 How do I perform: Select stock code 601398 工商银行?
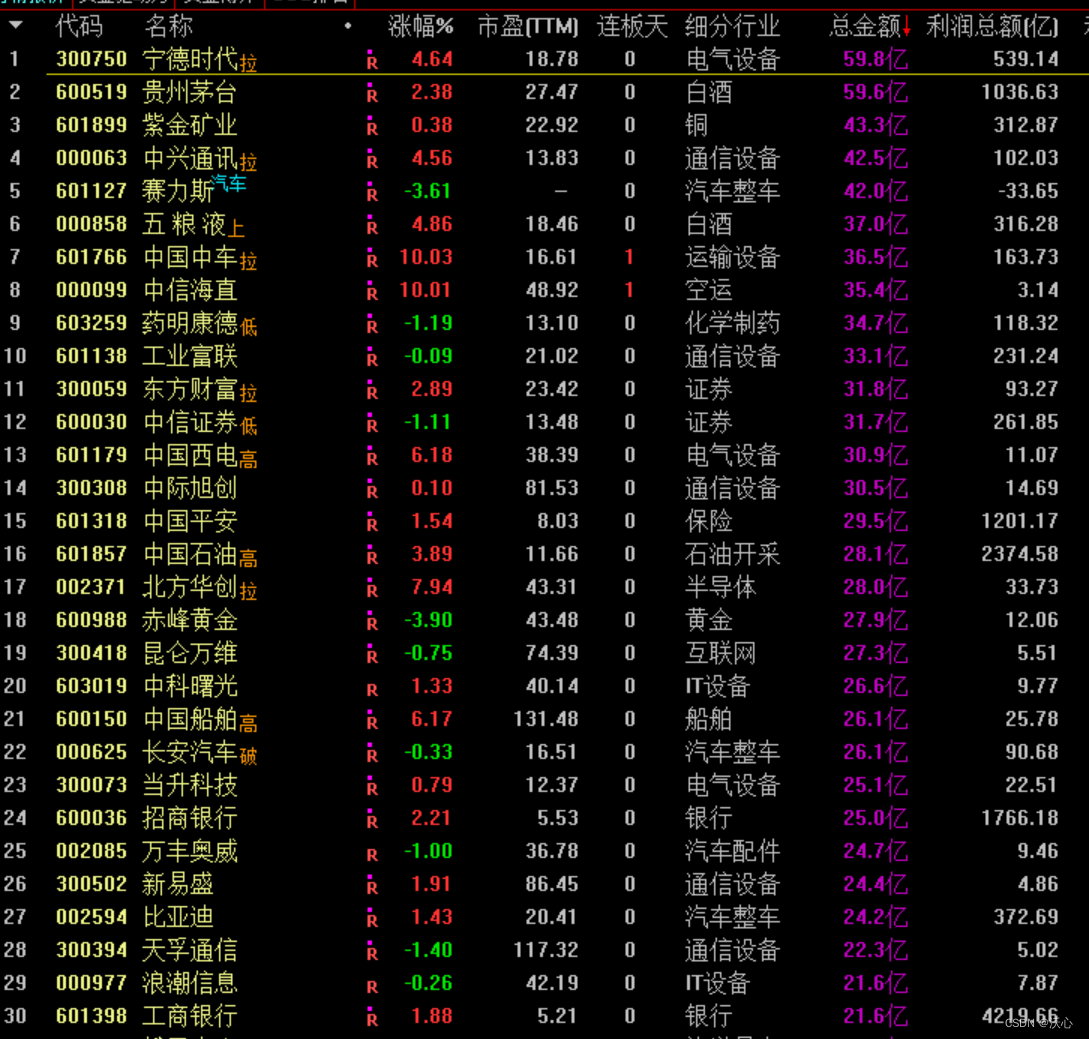tap(92, 1016)
